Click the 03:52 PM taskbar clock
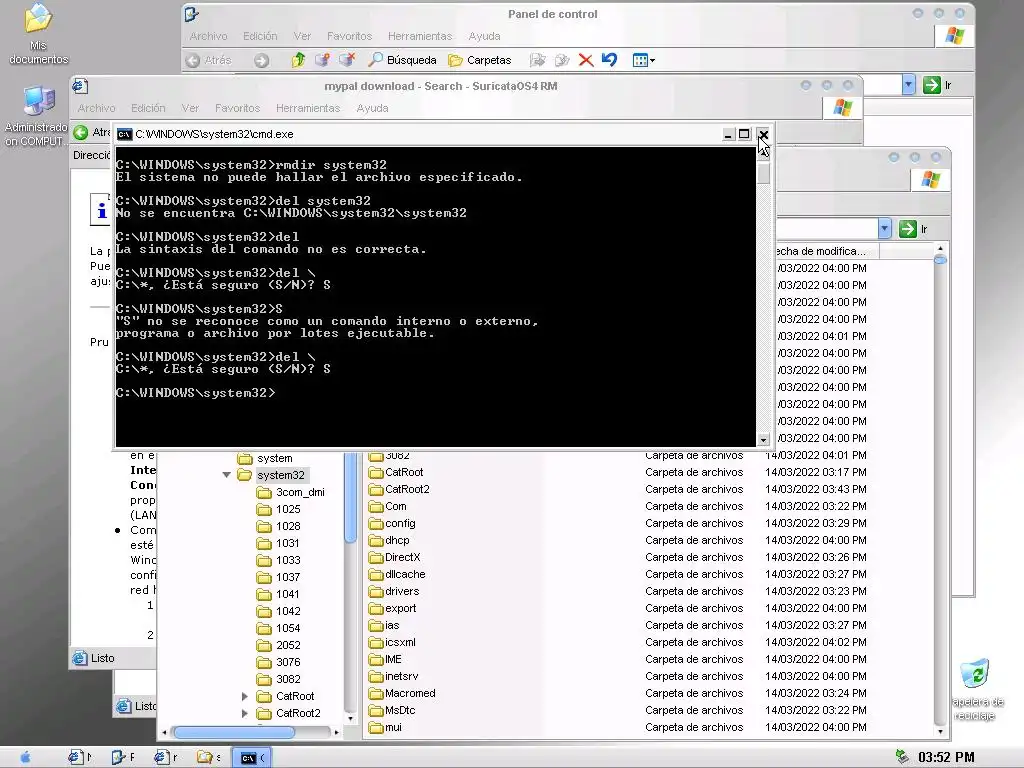Image resolution: width=1024 pixels, height=768 pixels. point(946,758)
